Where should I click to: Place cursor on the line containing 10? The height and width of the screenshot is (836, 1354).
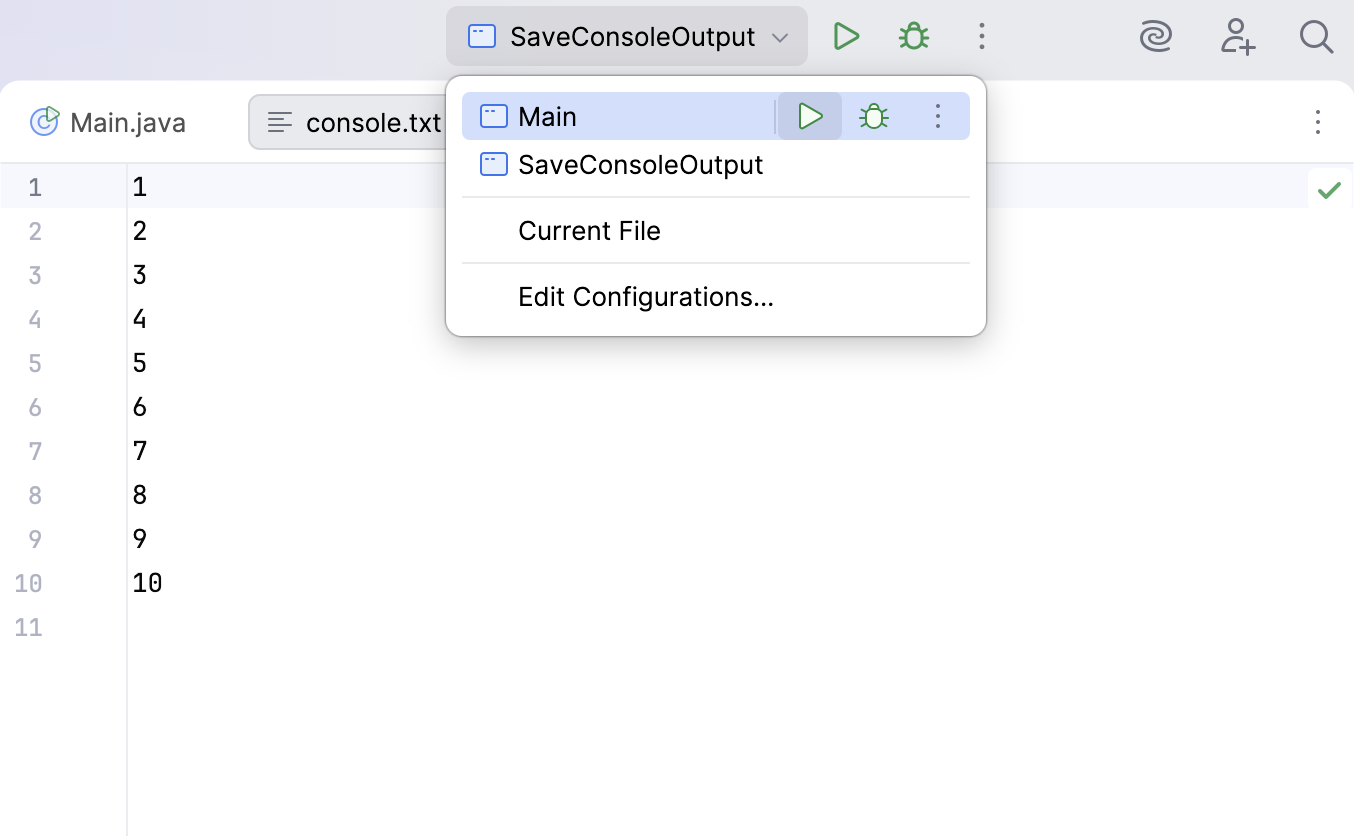[x=148, y=582]
